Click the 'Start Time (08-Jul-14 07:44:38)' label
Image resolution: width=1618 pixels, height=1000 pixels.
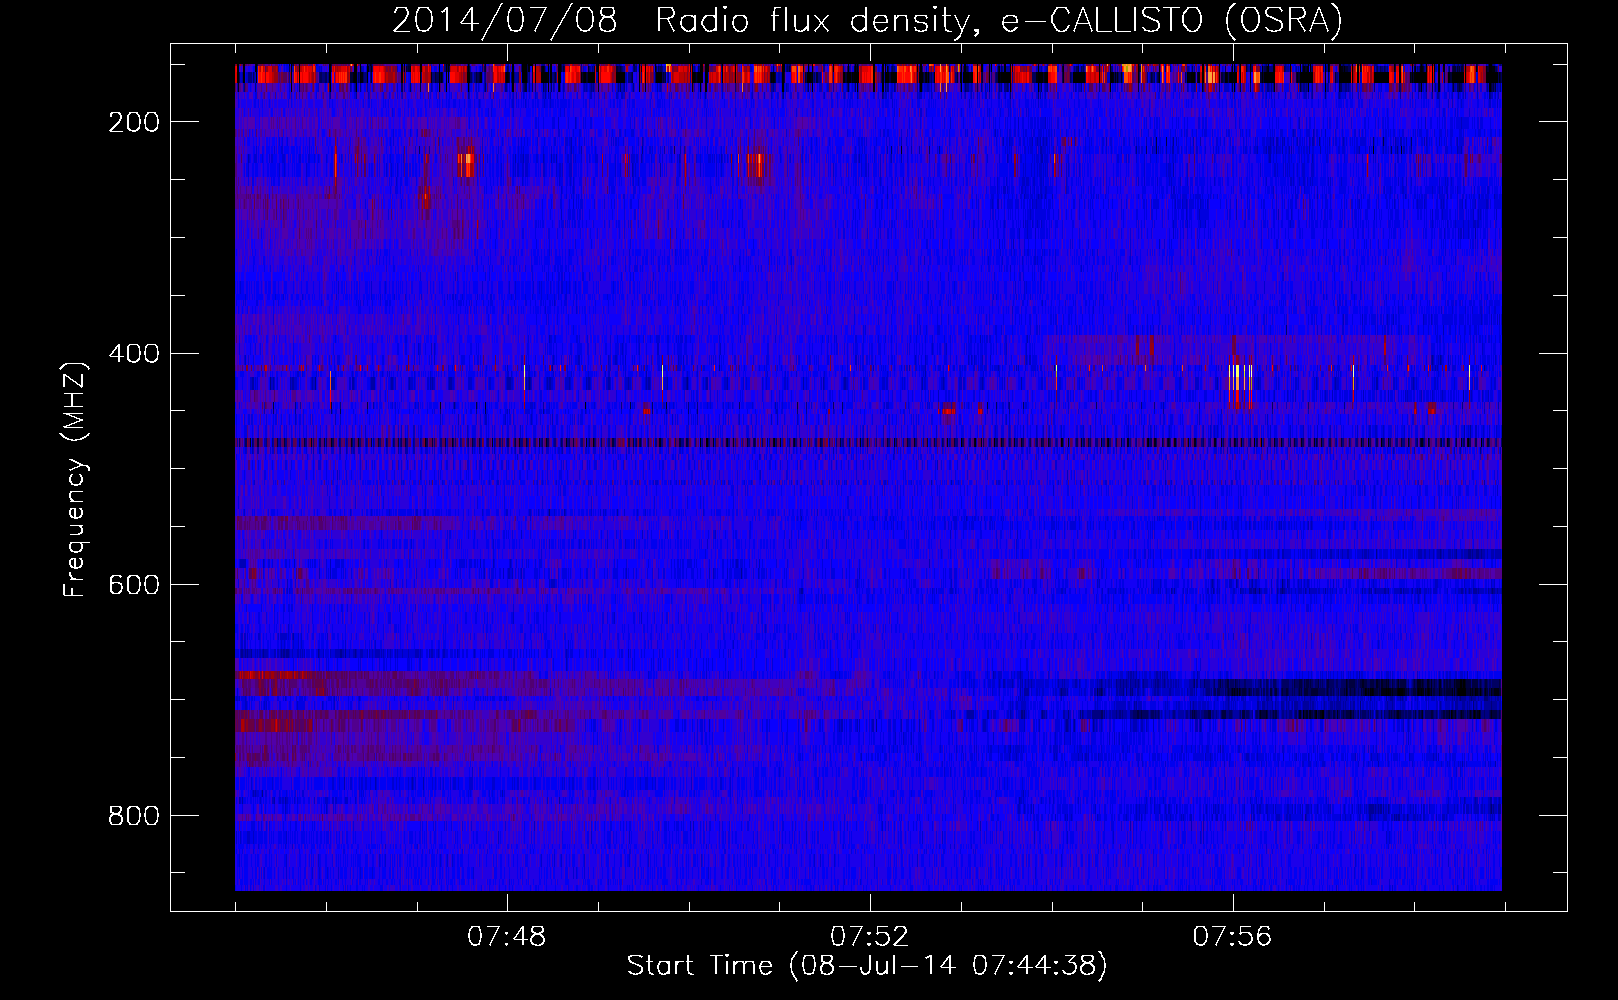click(x=867, y=966)
